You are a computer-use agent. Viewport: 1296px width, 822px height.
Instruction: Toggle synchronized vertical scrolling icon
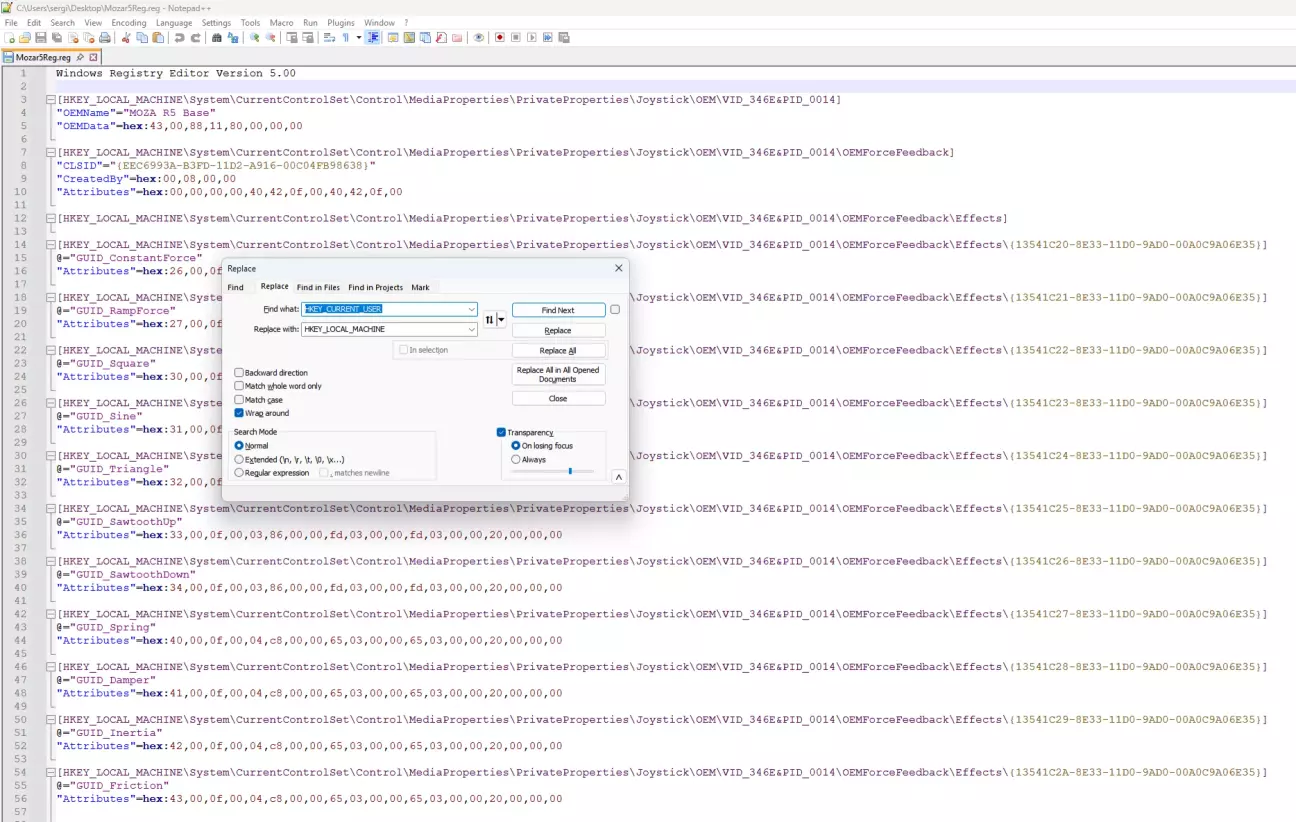pyautogui.click(x=292, y=38)
